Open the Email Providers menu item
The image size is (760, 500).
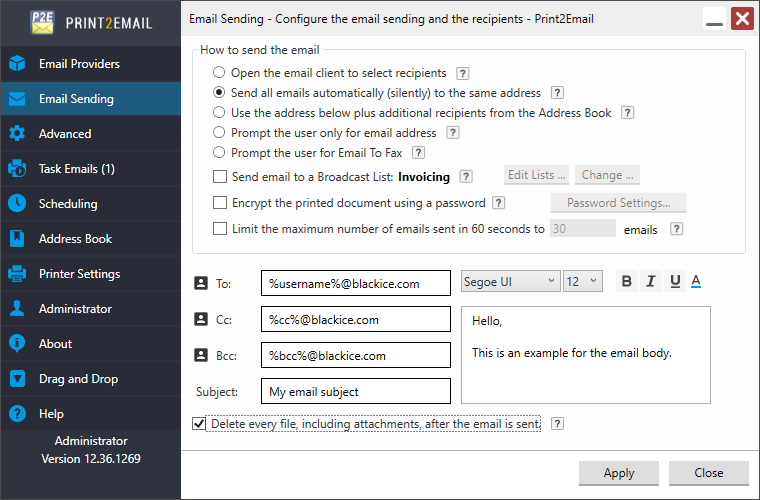click(91, 63)
